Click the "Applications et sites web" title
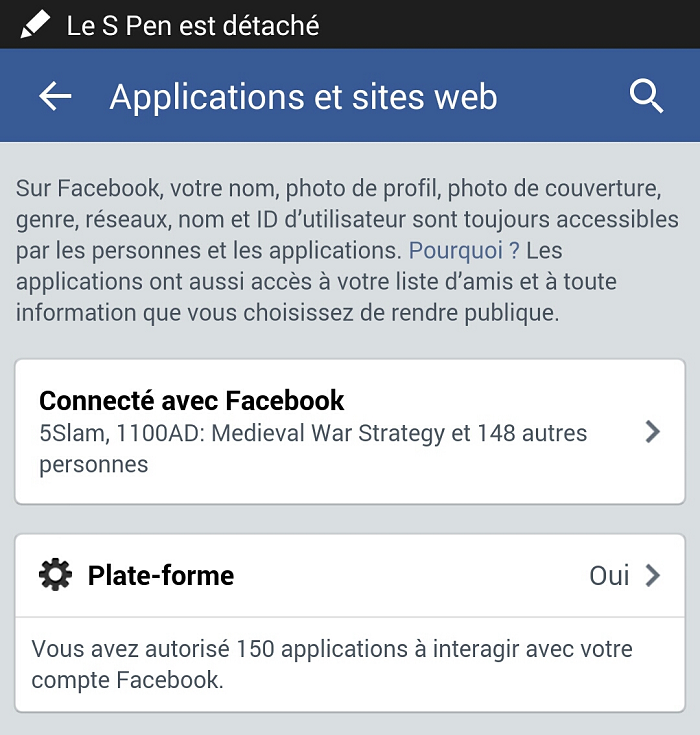Screen dimensions: 700x735 [303, 97]
